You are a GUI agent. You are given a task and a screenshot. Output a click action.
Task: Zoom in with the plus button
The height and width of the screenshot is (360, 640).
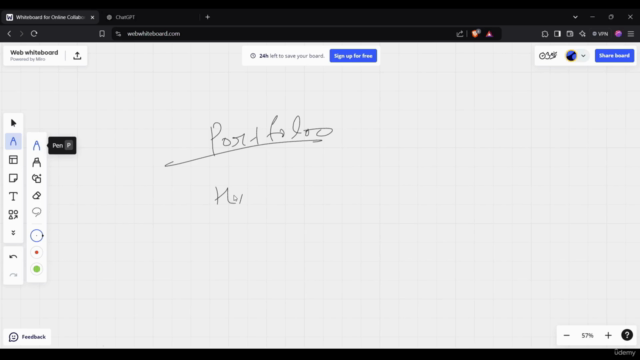click(x=608, y=336)
